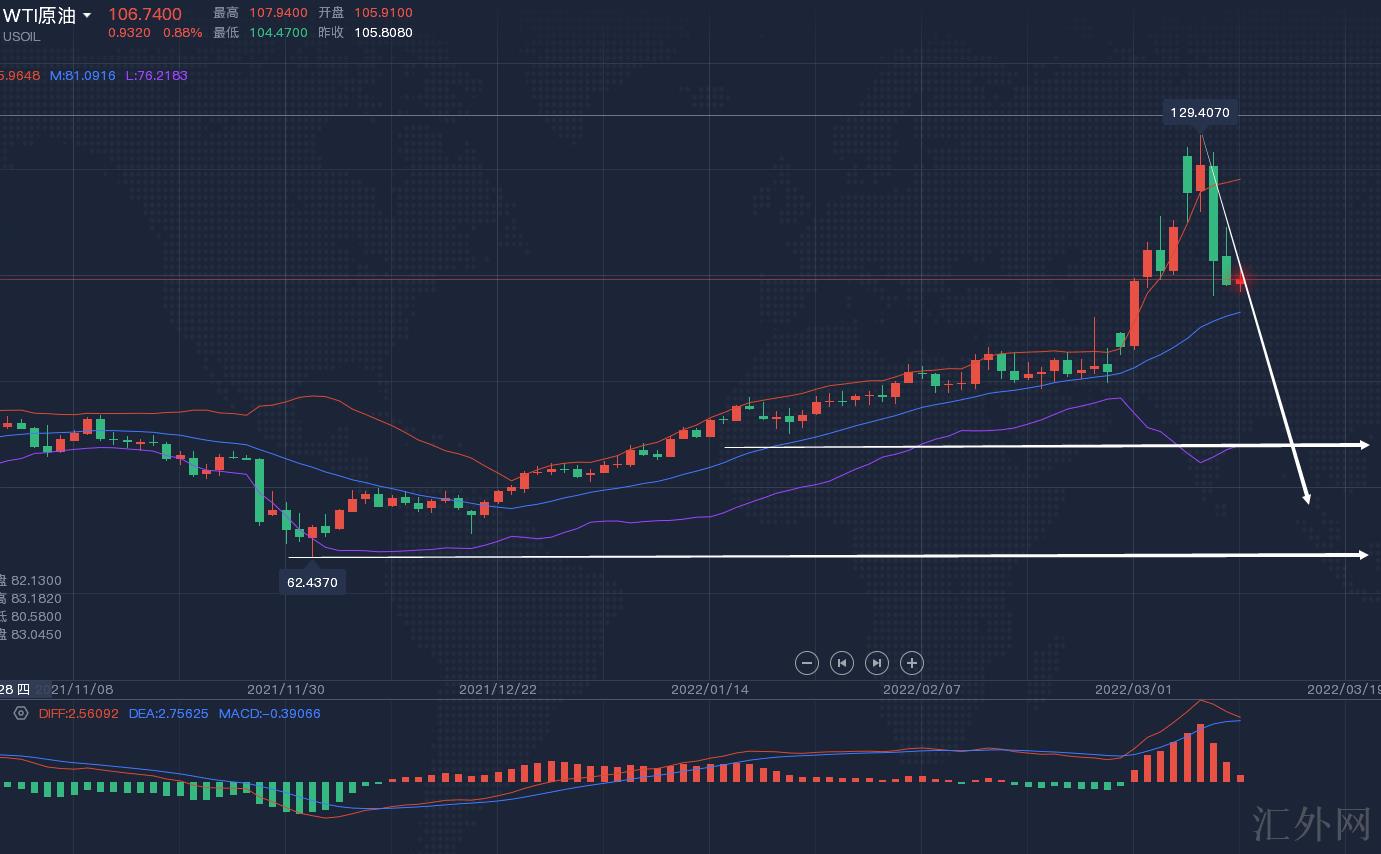
Task: Click the red blinking latest price marker
Action: tap(1240, 280)
